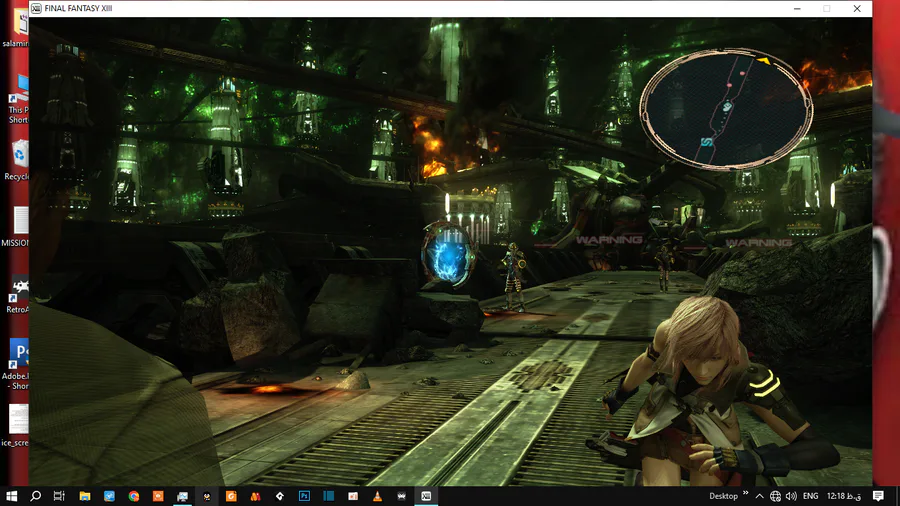This screenshot has height=506, width=900.
Task: Show hidden system tray icons
Action: tap(759, 496)
